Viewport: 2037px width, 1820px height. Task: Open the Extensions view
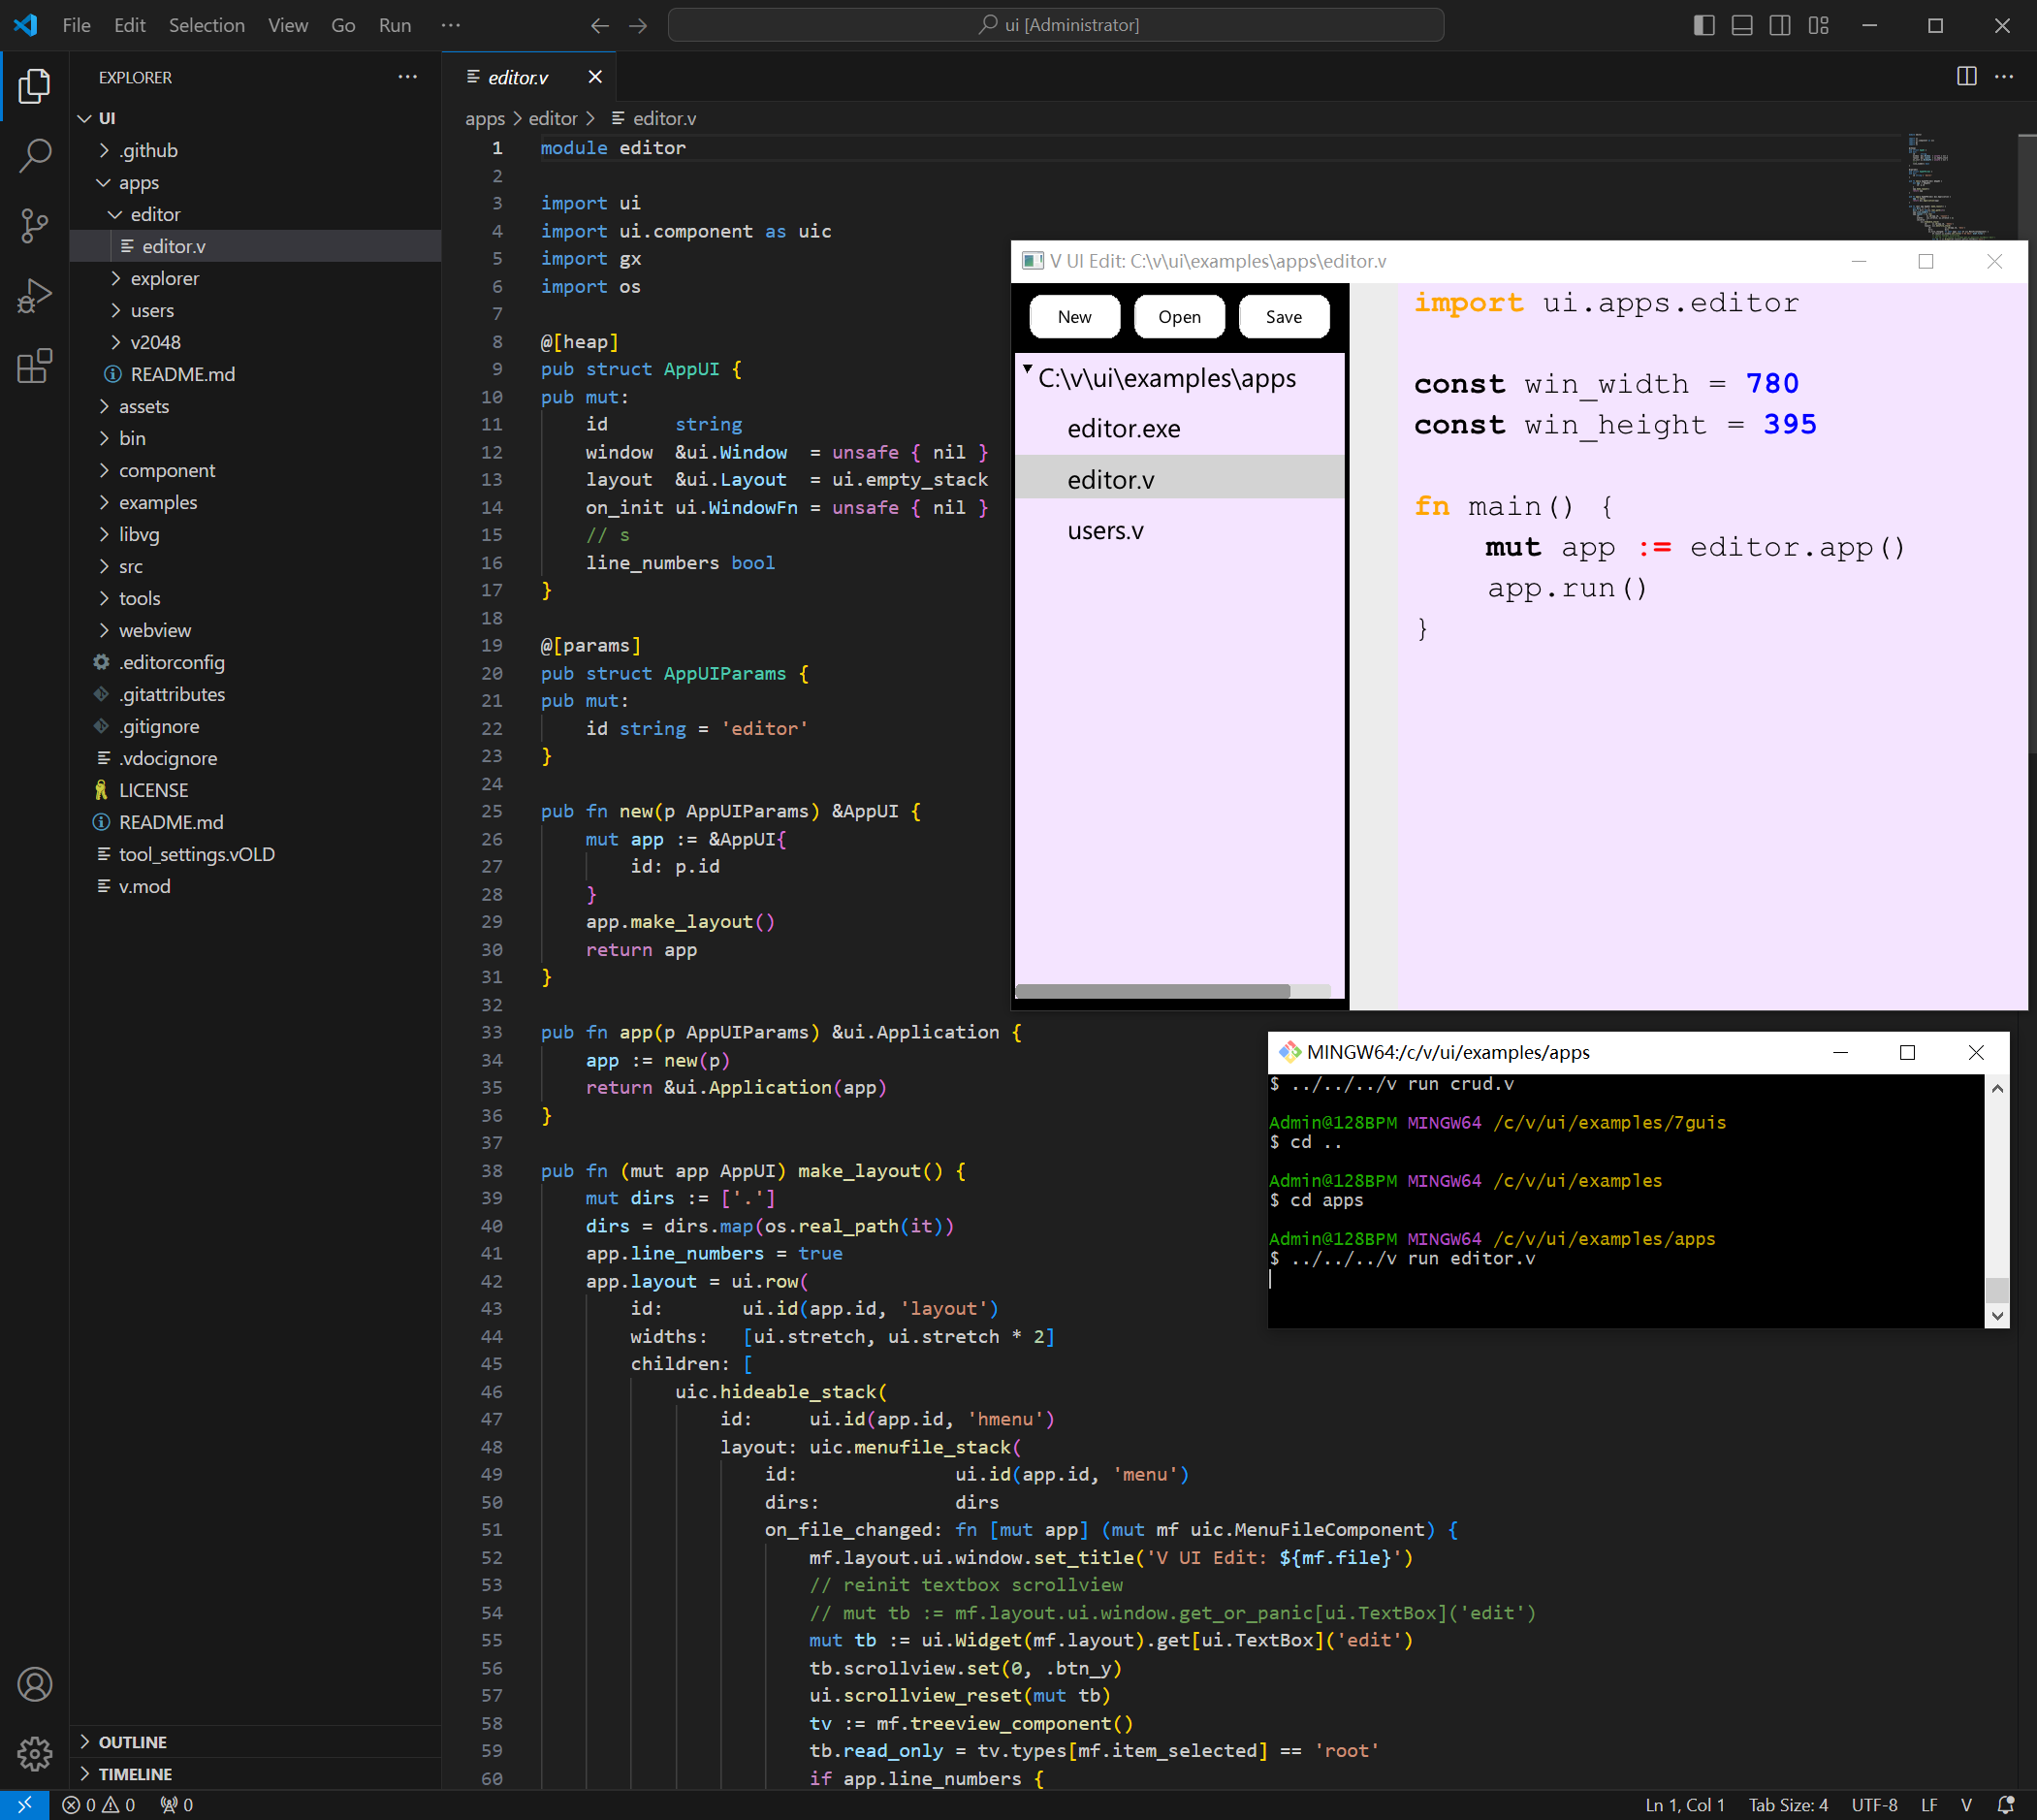pos(35,366)
